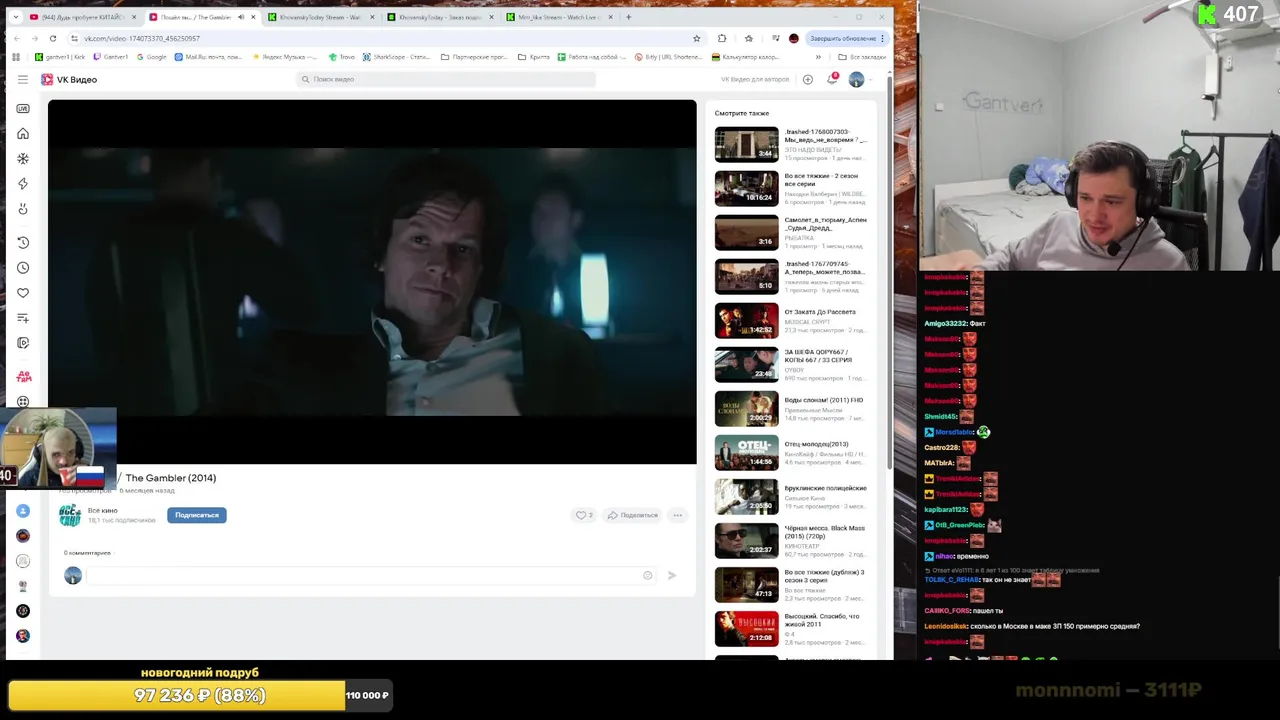The height and width of the screenshot is (720, 1280).
Task: Open Воды слонам! (2011) thumbnail
Action: click(746, 408)
